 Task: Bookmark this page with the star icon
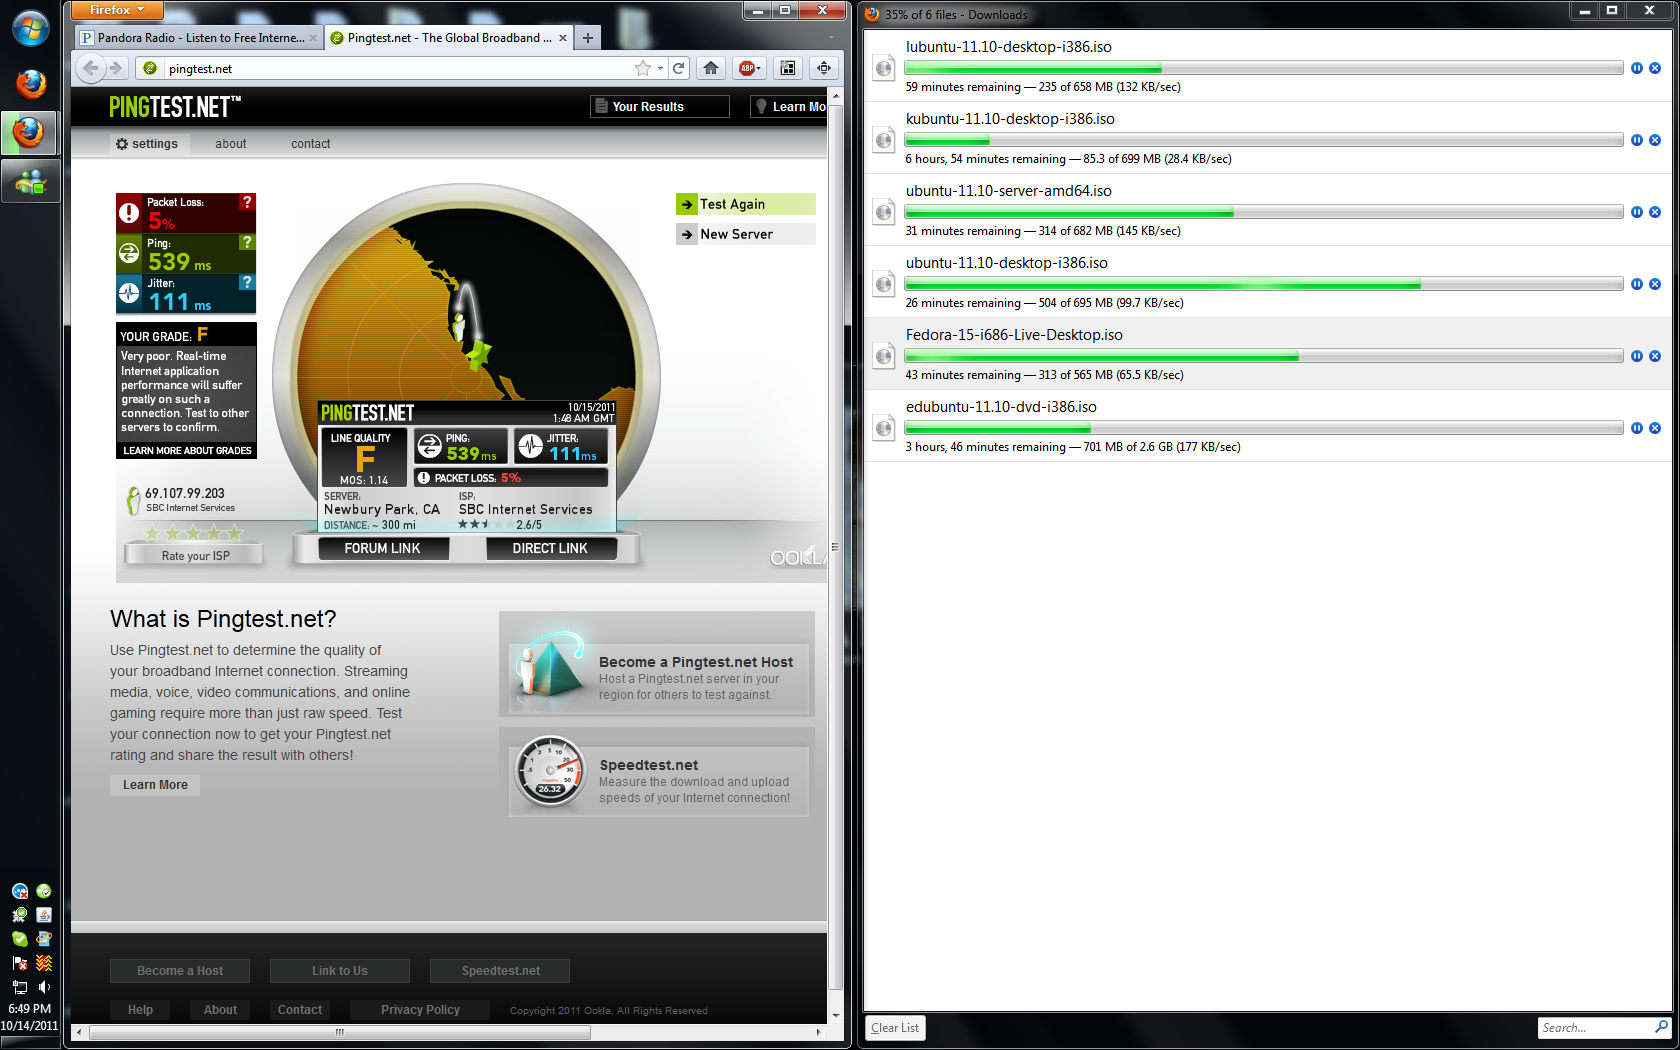point(642,68)
